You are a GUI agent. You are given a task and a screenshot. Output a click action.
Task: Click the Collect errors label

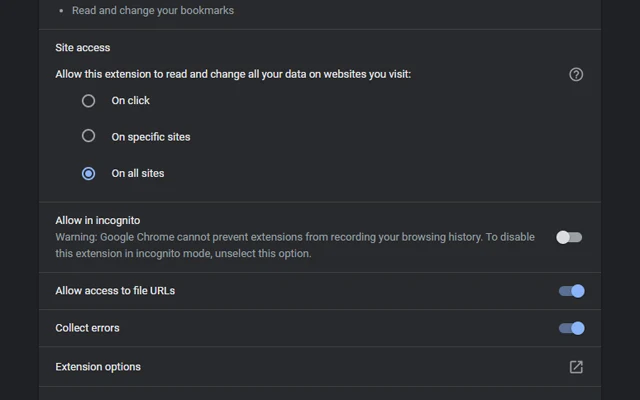(x=87, y=328)
